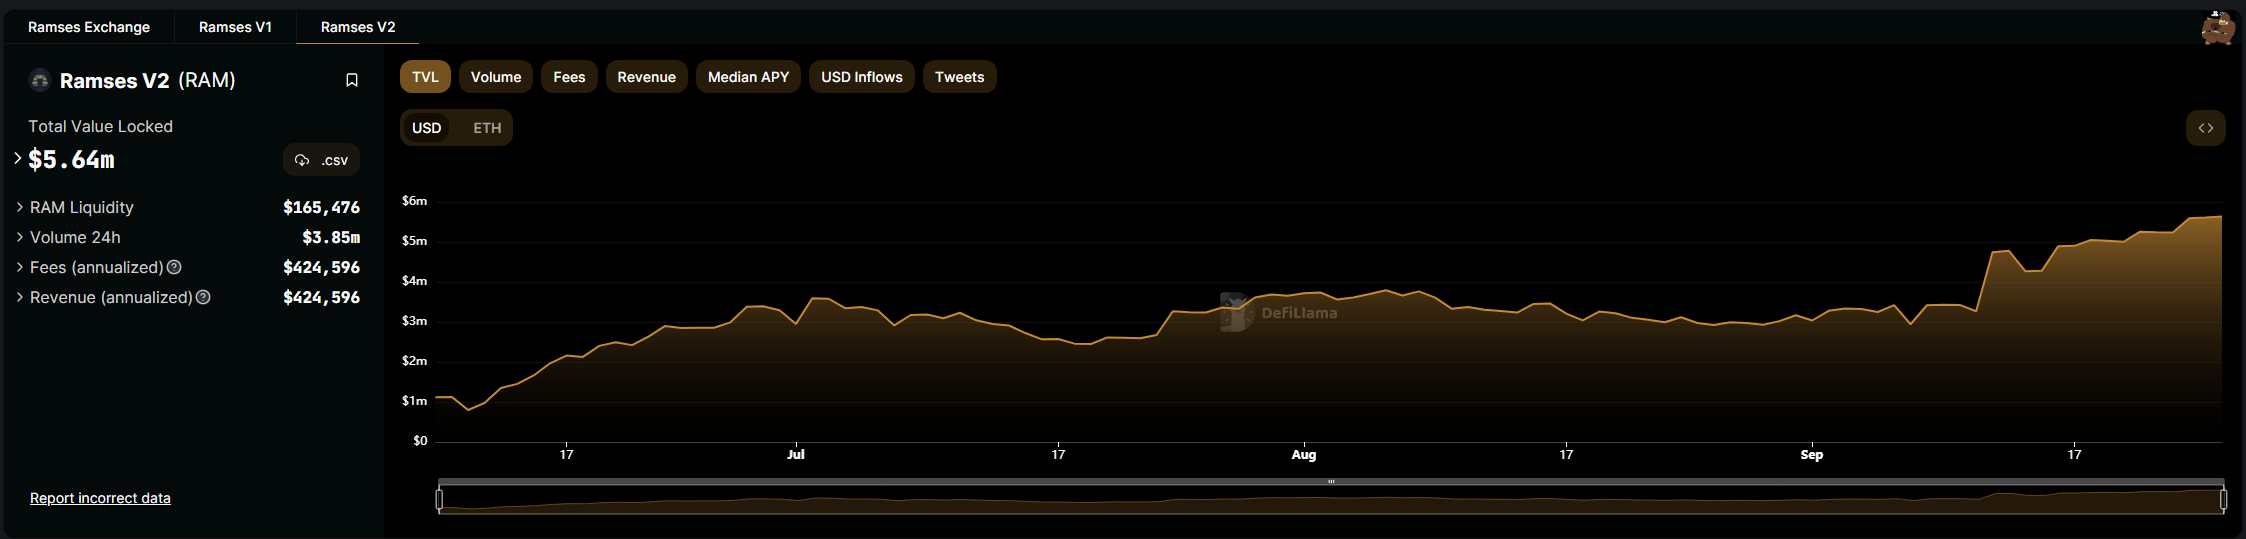
Task: Toggle the Tweets chart series
Action: (x=959, y=77)
